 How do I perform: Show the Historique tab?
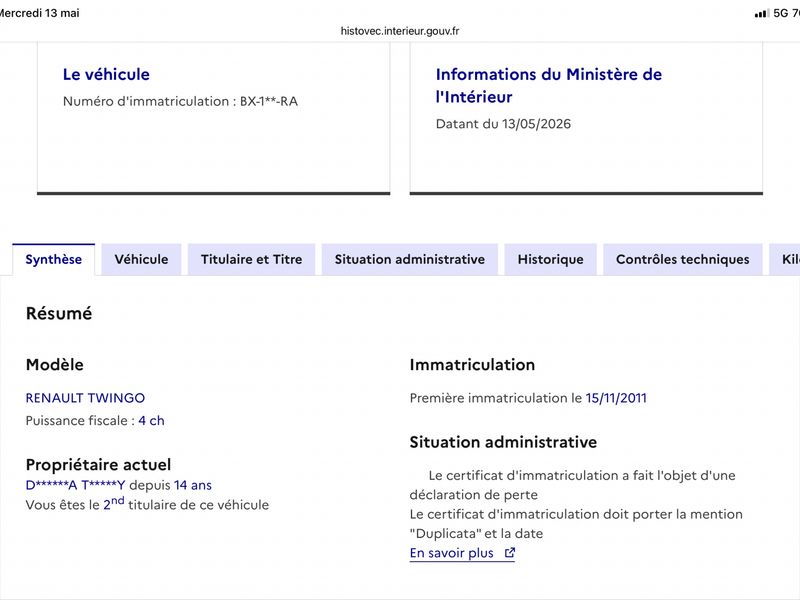tap(551, 260)
